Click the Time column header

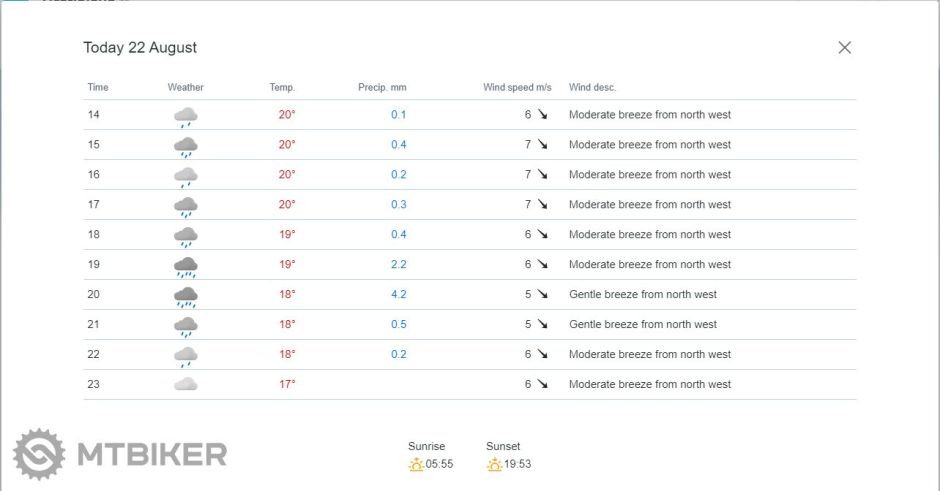(x=98, y=88)
